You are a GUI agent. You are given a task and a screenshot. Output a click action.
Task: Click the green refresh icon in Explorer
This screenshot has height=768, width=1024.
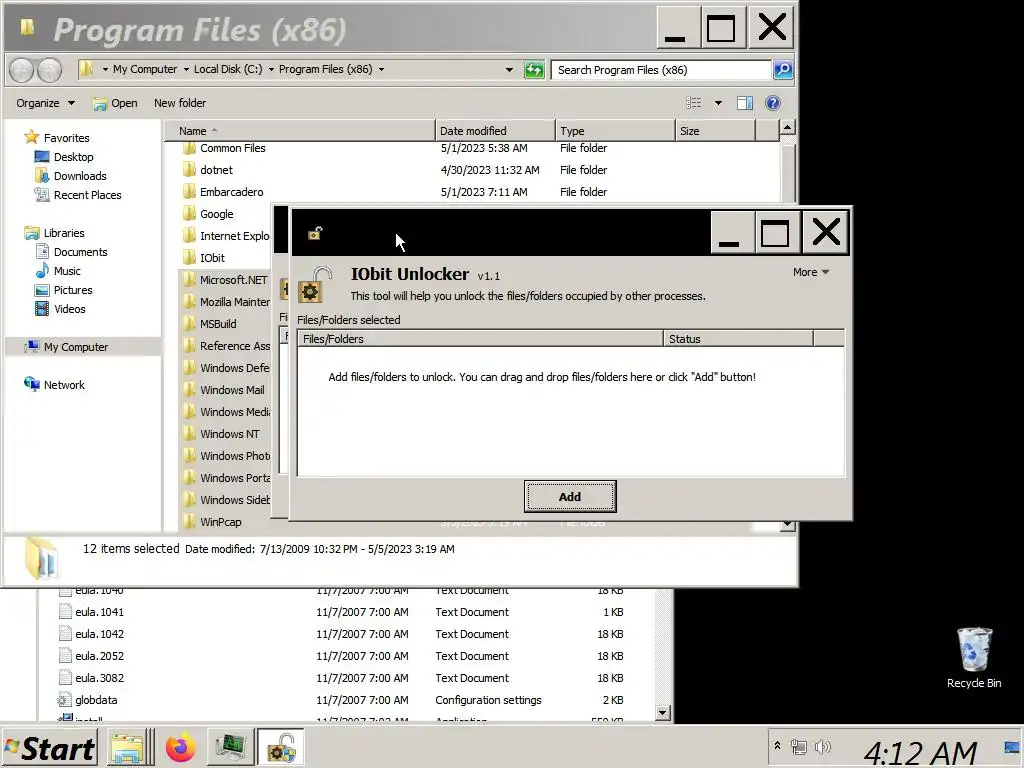tap(534, 70)
